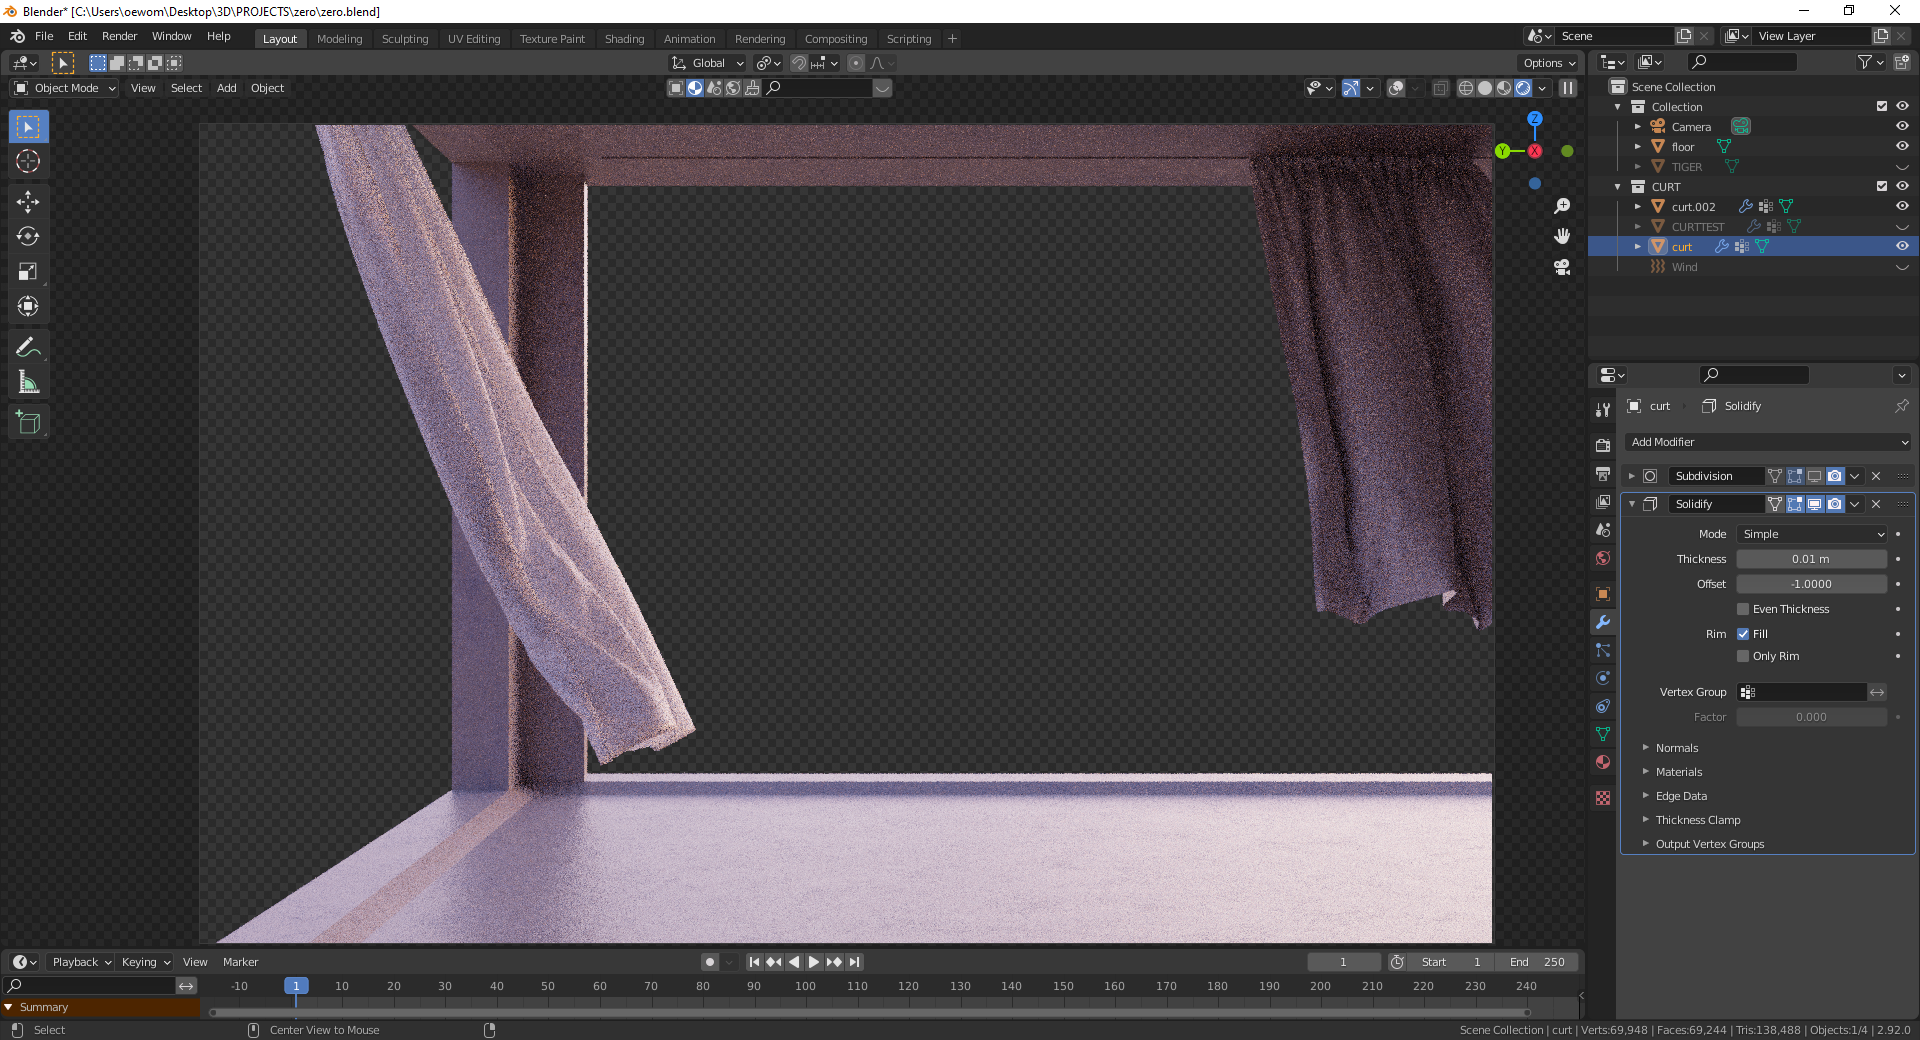Click the Offset value slider
Screen dimensions: 1920x1040
1812,584
